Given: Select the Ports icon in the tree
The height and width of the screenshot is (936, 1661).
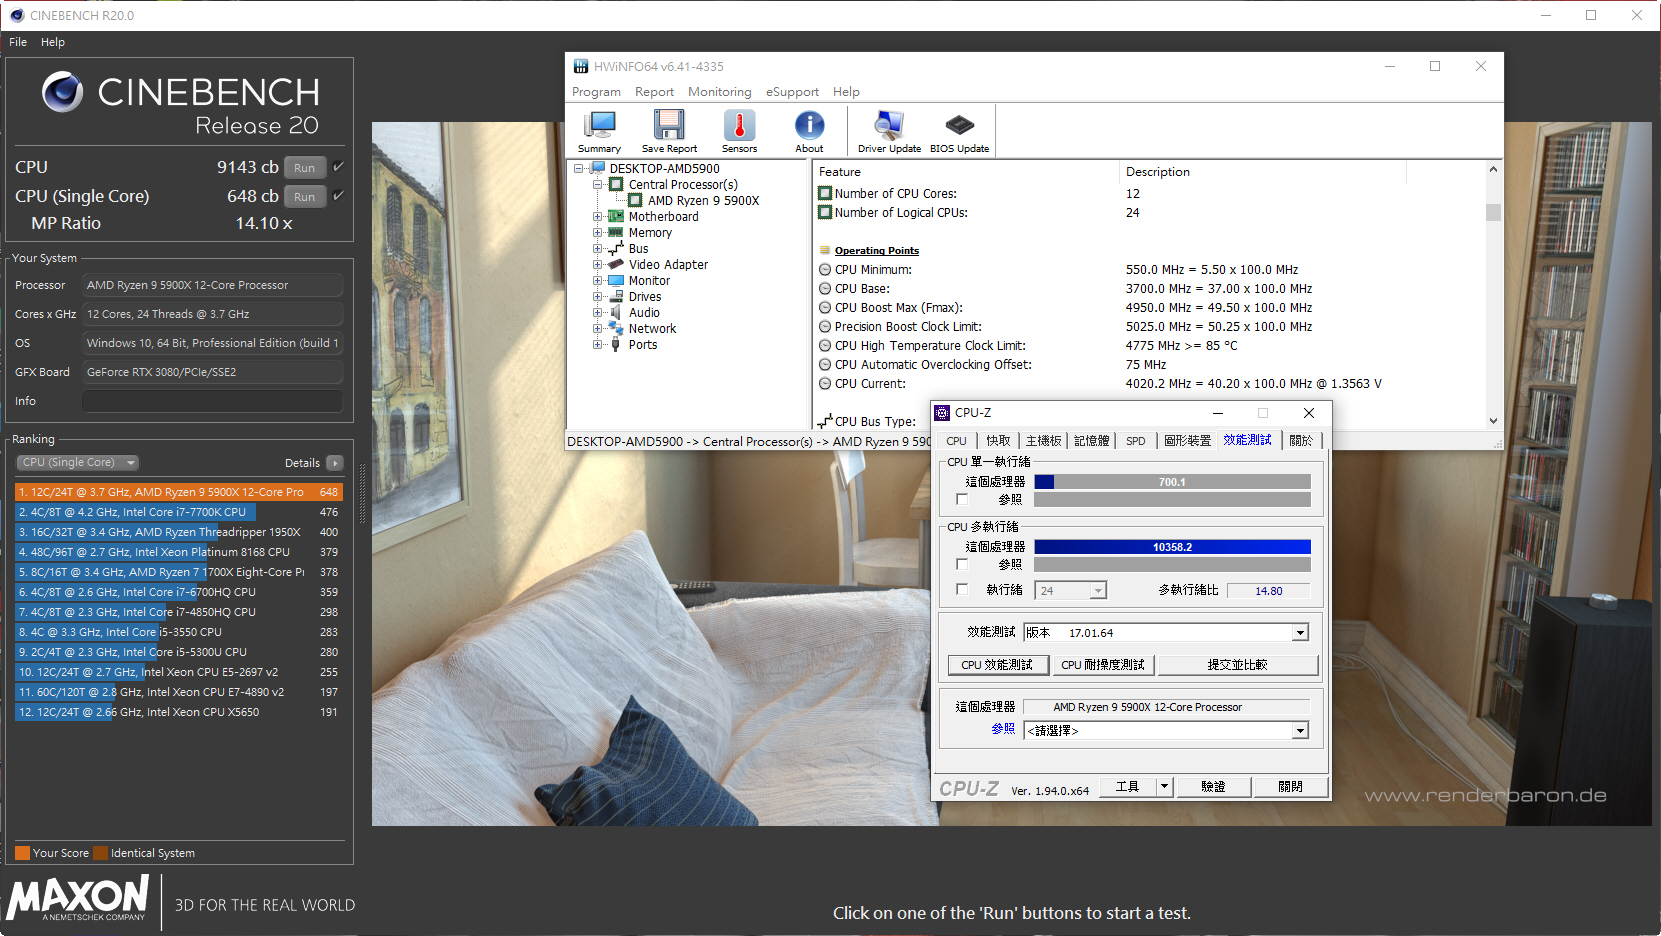Looking at the screenshot, I should (x=616, y=344).
